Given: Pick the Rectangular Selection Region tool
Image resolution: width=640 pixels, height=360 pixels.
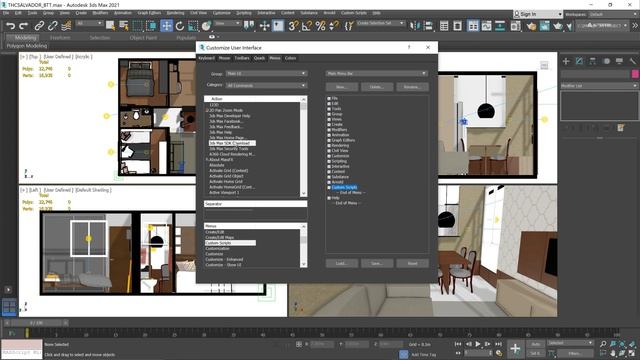Looking at the screenshot, I should (x=138, y=26).
